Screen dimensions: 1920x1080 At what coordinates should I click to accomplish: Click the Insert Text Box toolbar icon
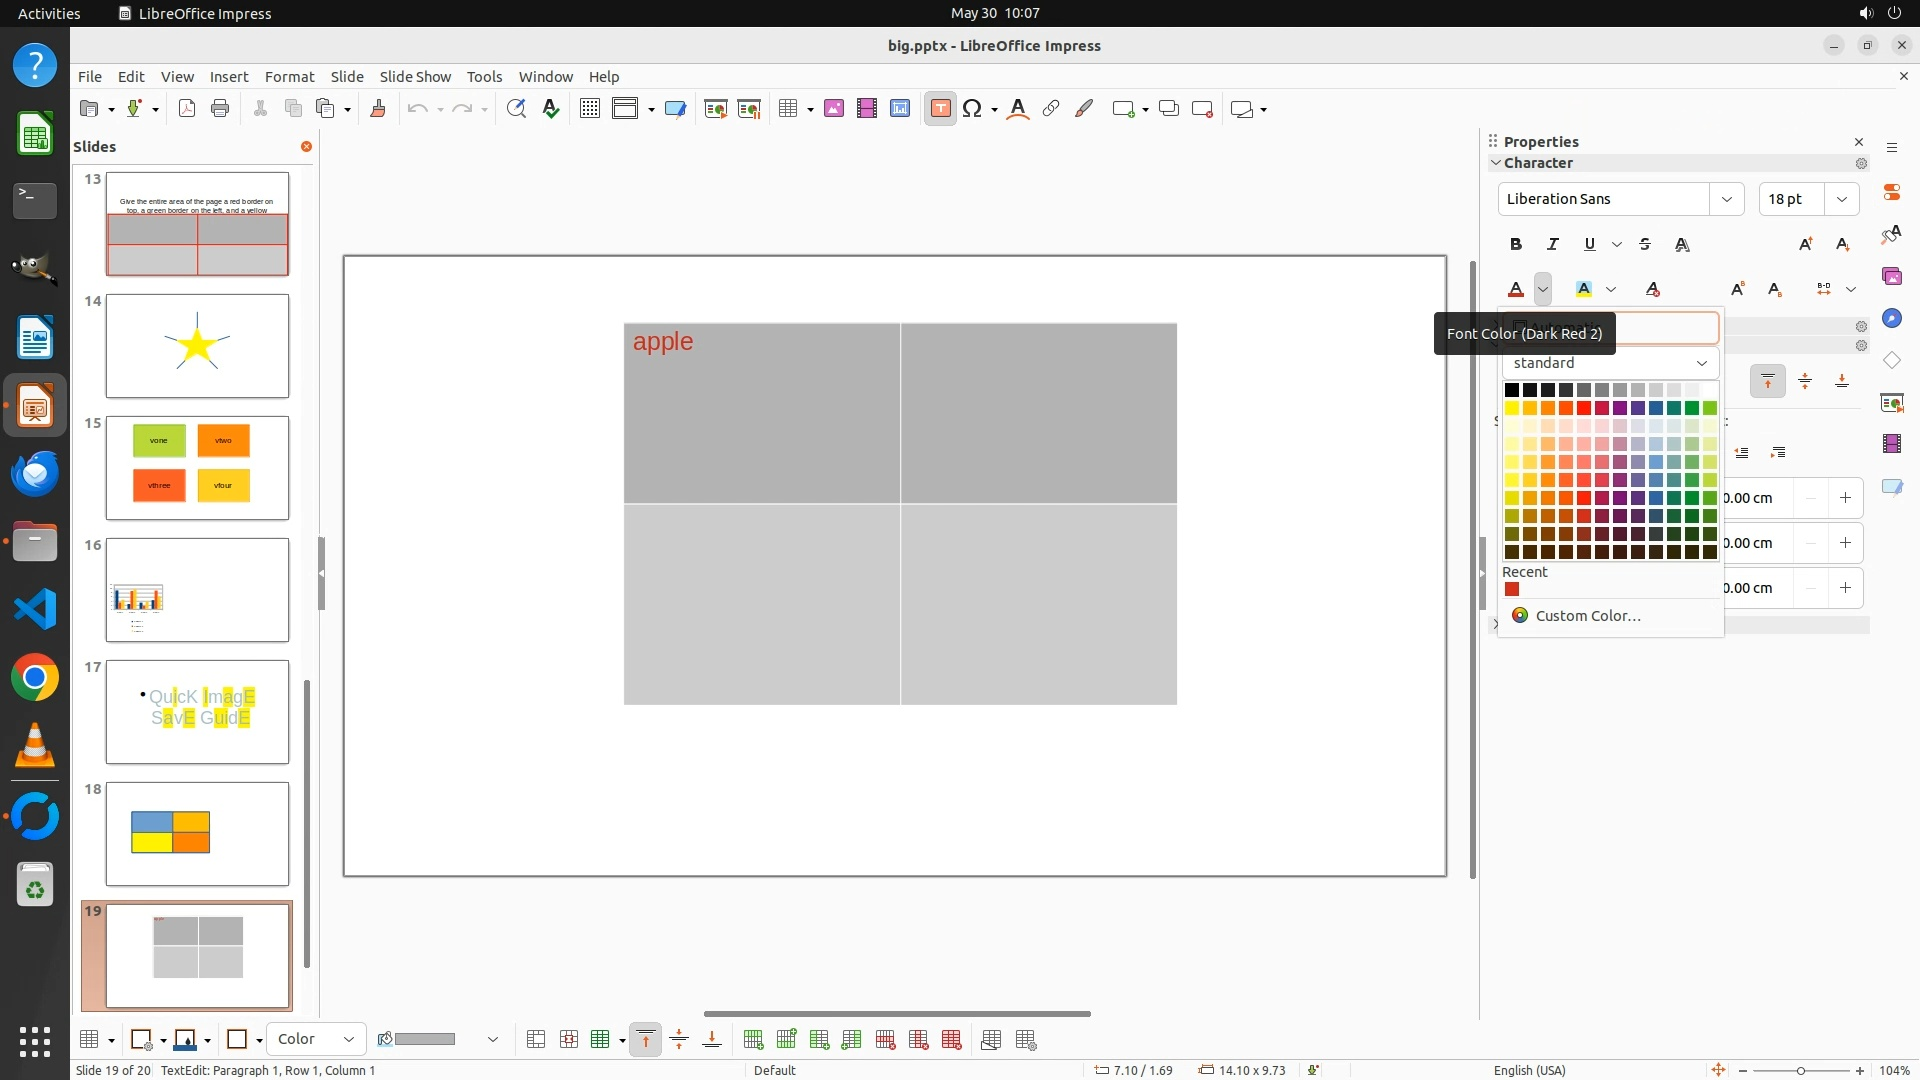click(940, 109)
